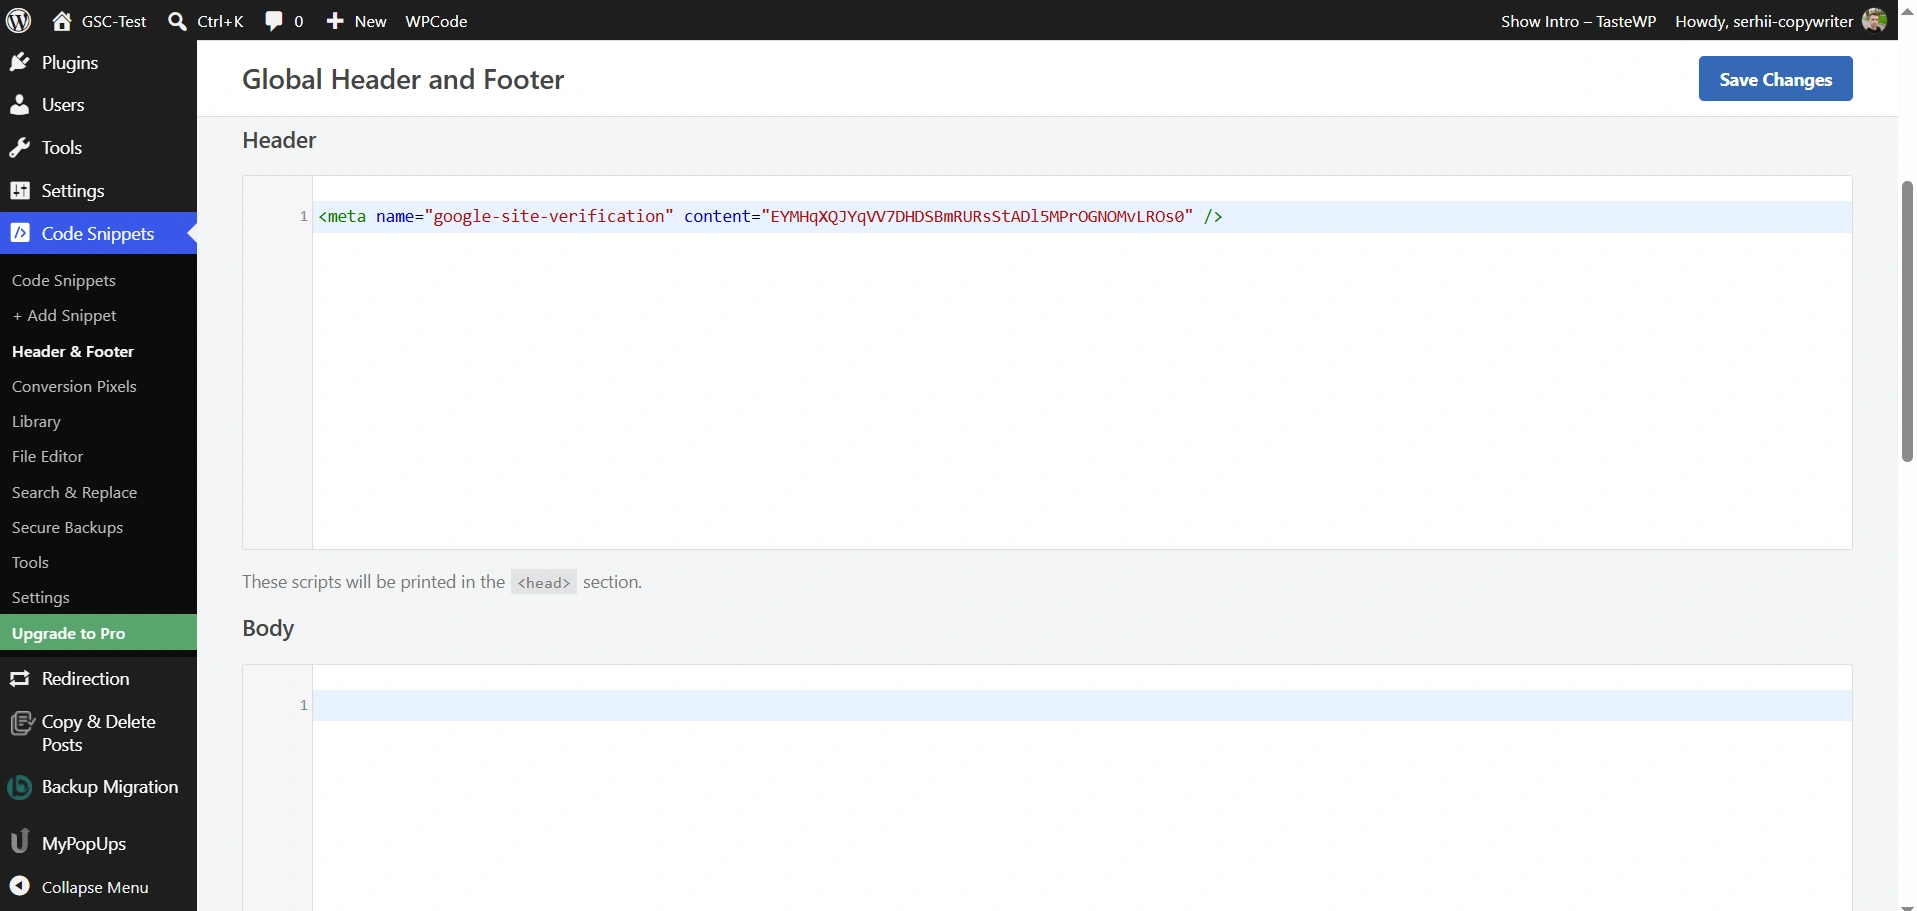
Task: Open Backup Migration menu
Action: coord(110,787)
